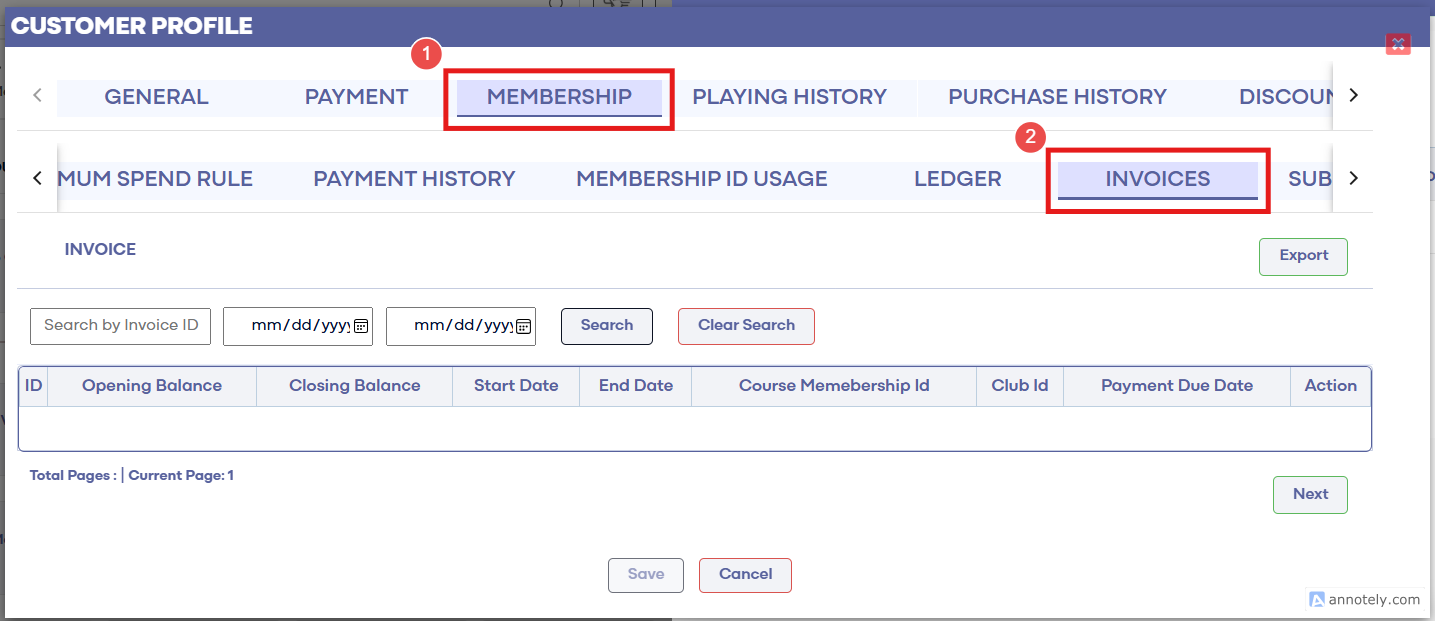This screenshot has width=1435, height=621.
Task: Click Clear Search button
Action: [x=746, y=326]
